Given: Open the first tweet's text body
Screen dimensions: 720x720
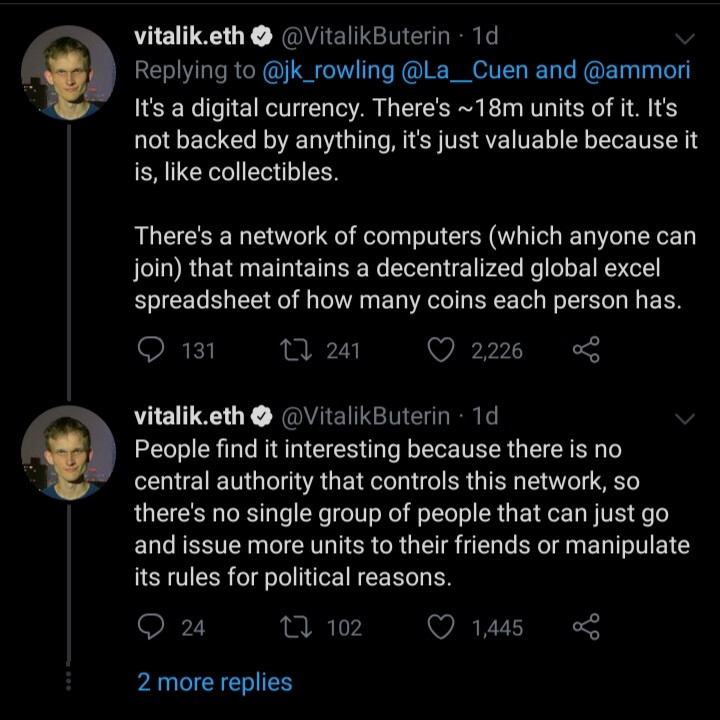Looking at the screenshot, I should pyautogui.click(x=416, y=204).
